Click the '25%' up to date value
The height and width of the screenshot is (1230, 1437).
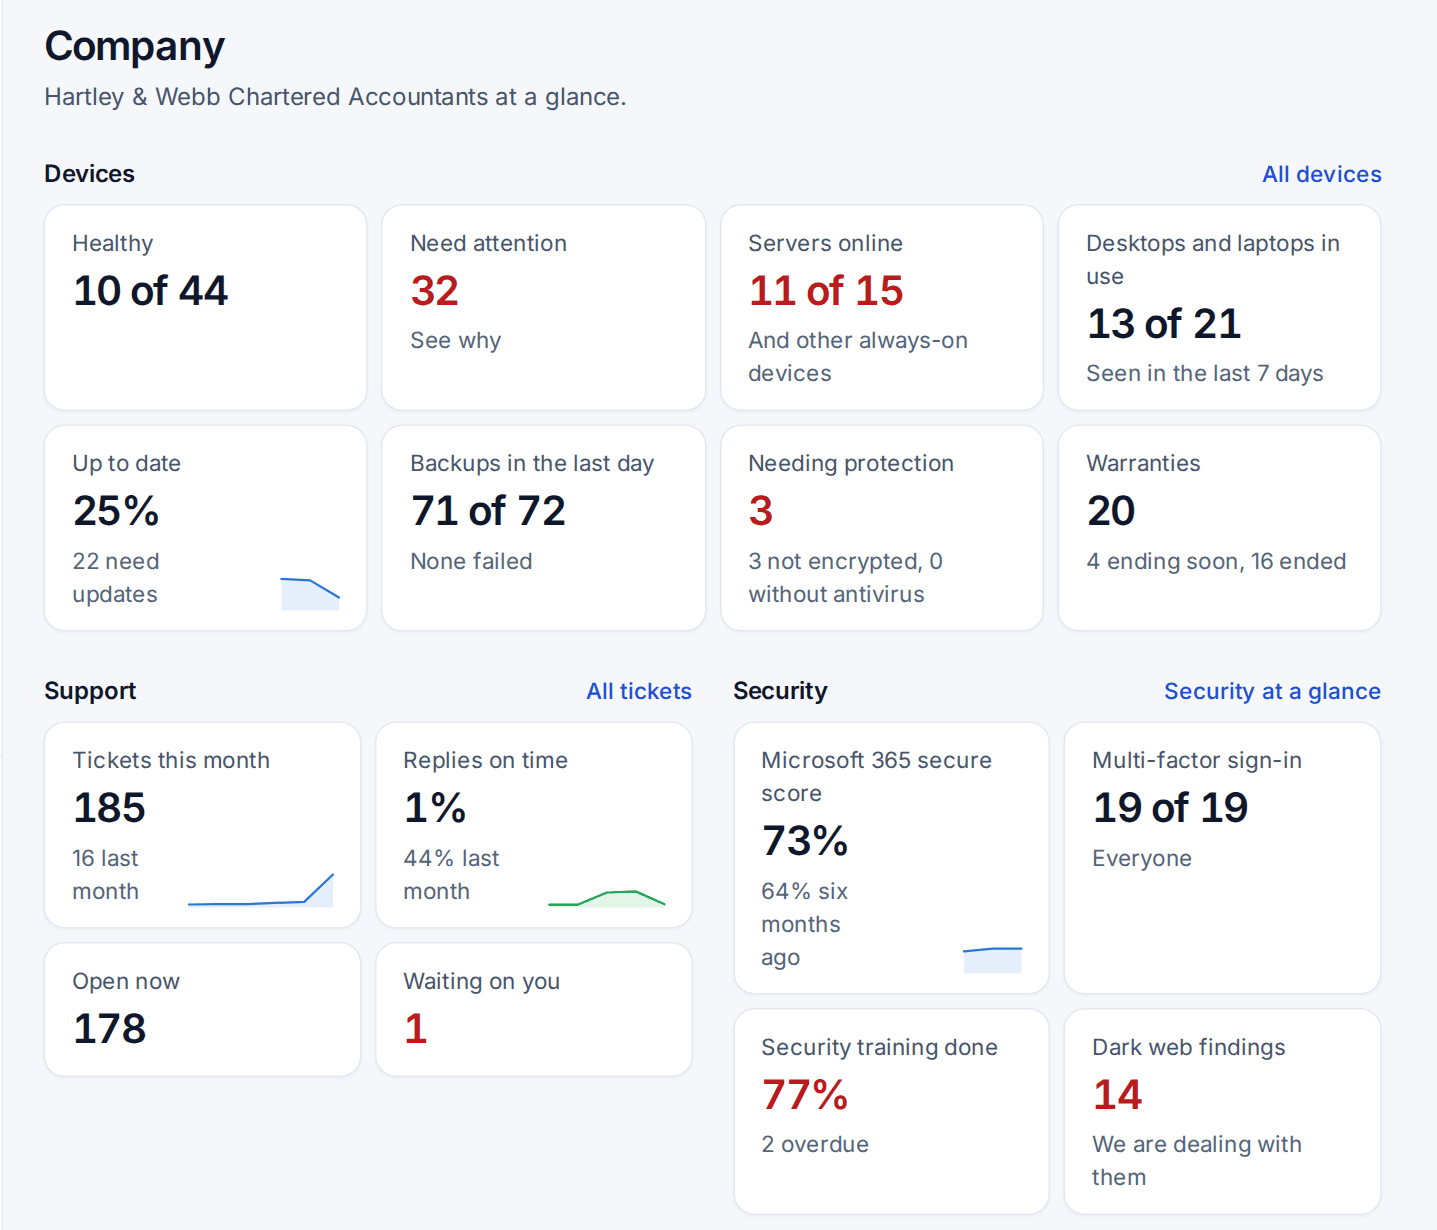[116, 511]
